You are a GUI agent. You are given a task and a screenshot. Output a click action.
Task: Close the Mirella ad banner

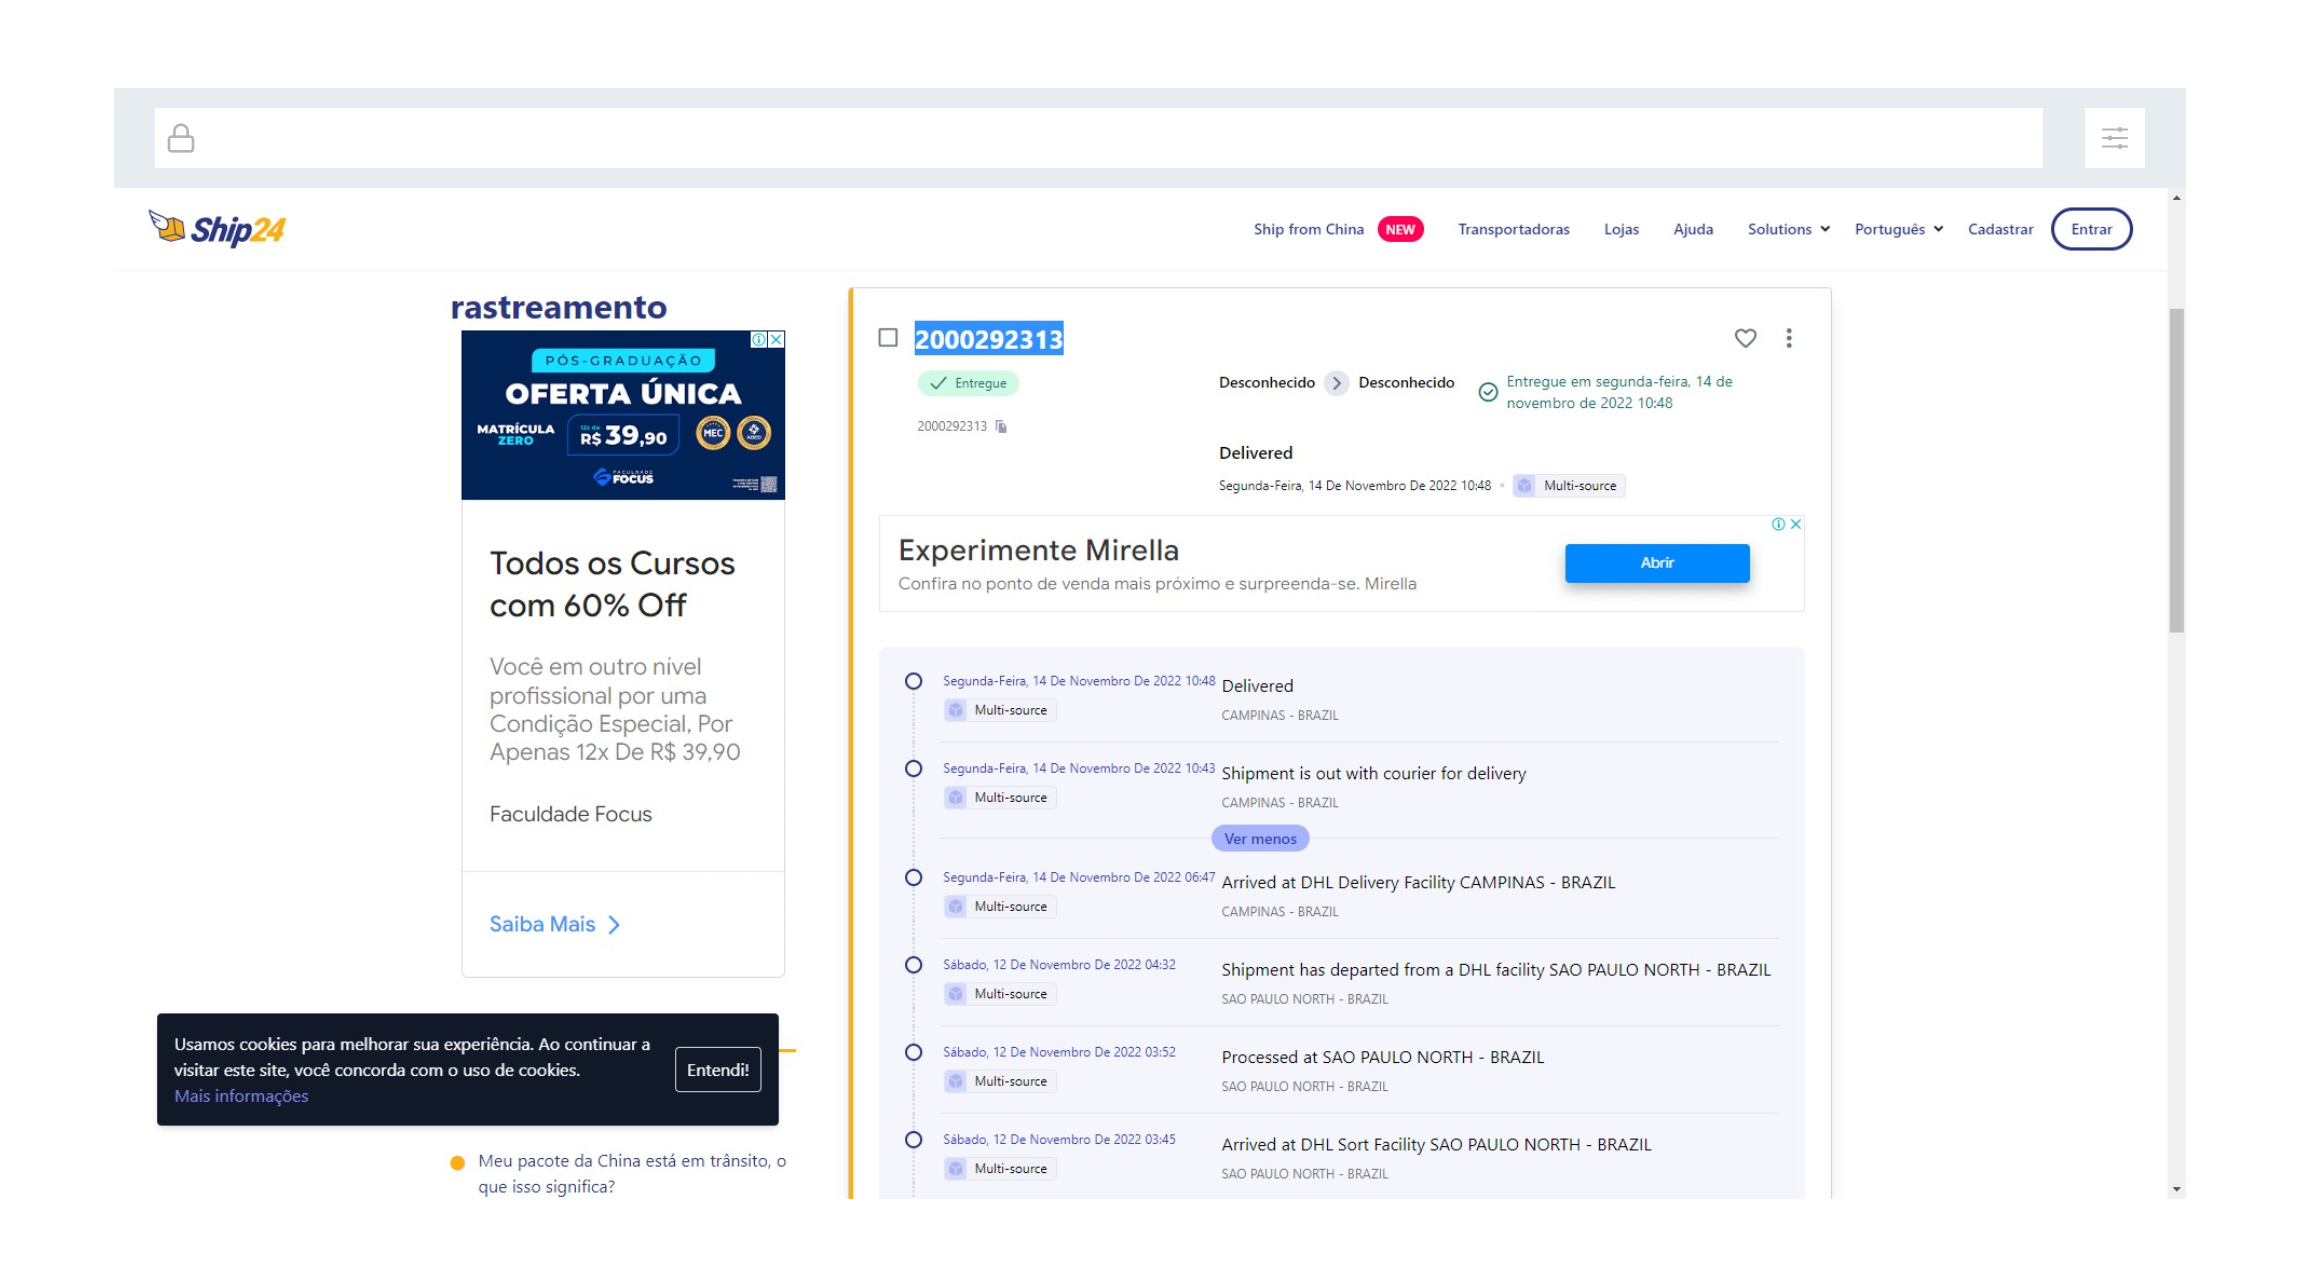pos(1796,524)
